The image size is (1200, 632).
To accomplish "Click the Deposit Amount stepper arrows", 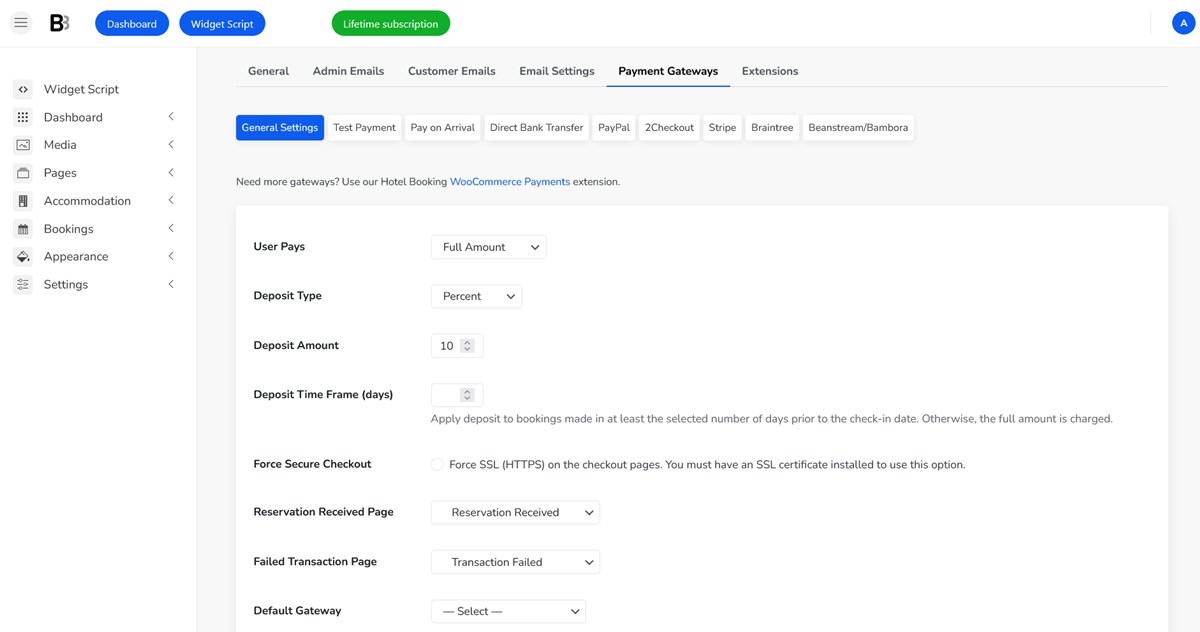I will 467,346.
